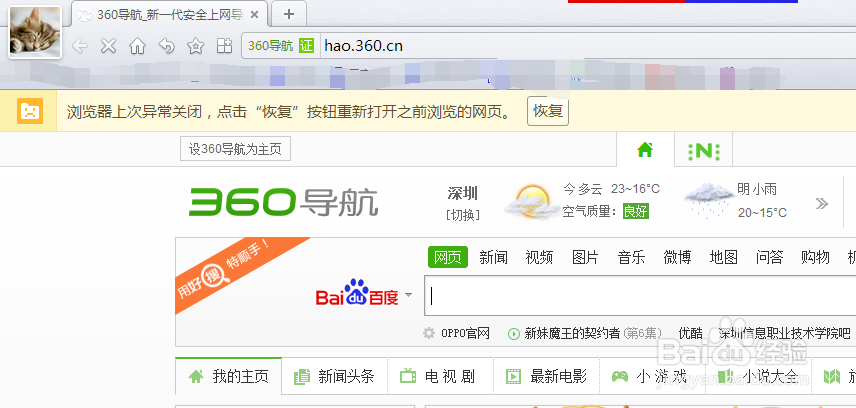Go back with the back arrow

tap(80, 46)
